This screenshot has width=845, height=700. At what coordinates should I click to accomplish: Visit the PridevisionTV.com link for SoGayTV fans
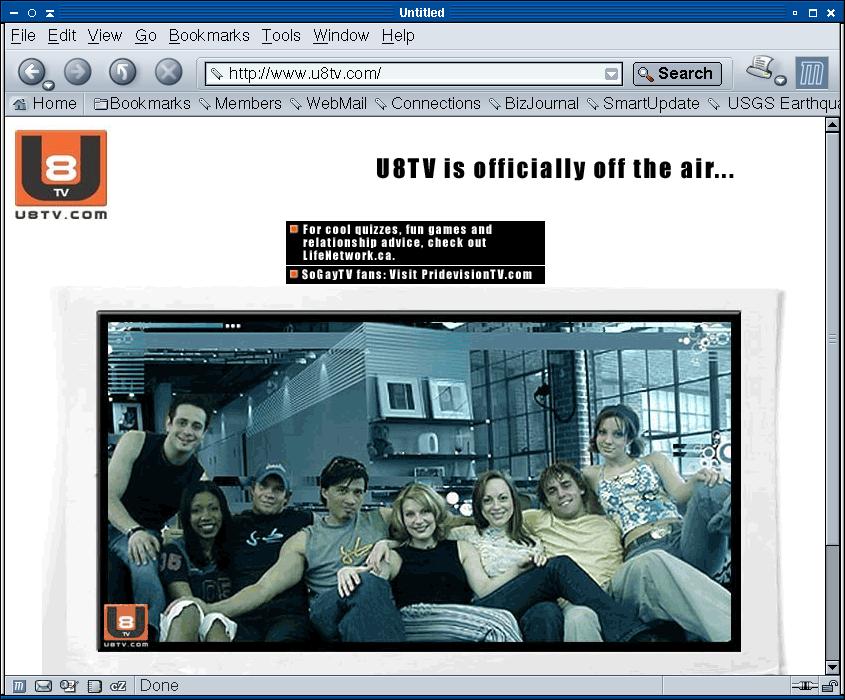pos(415,275)
